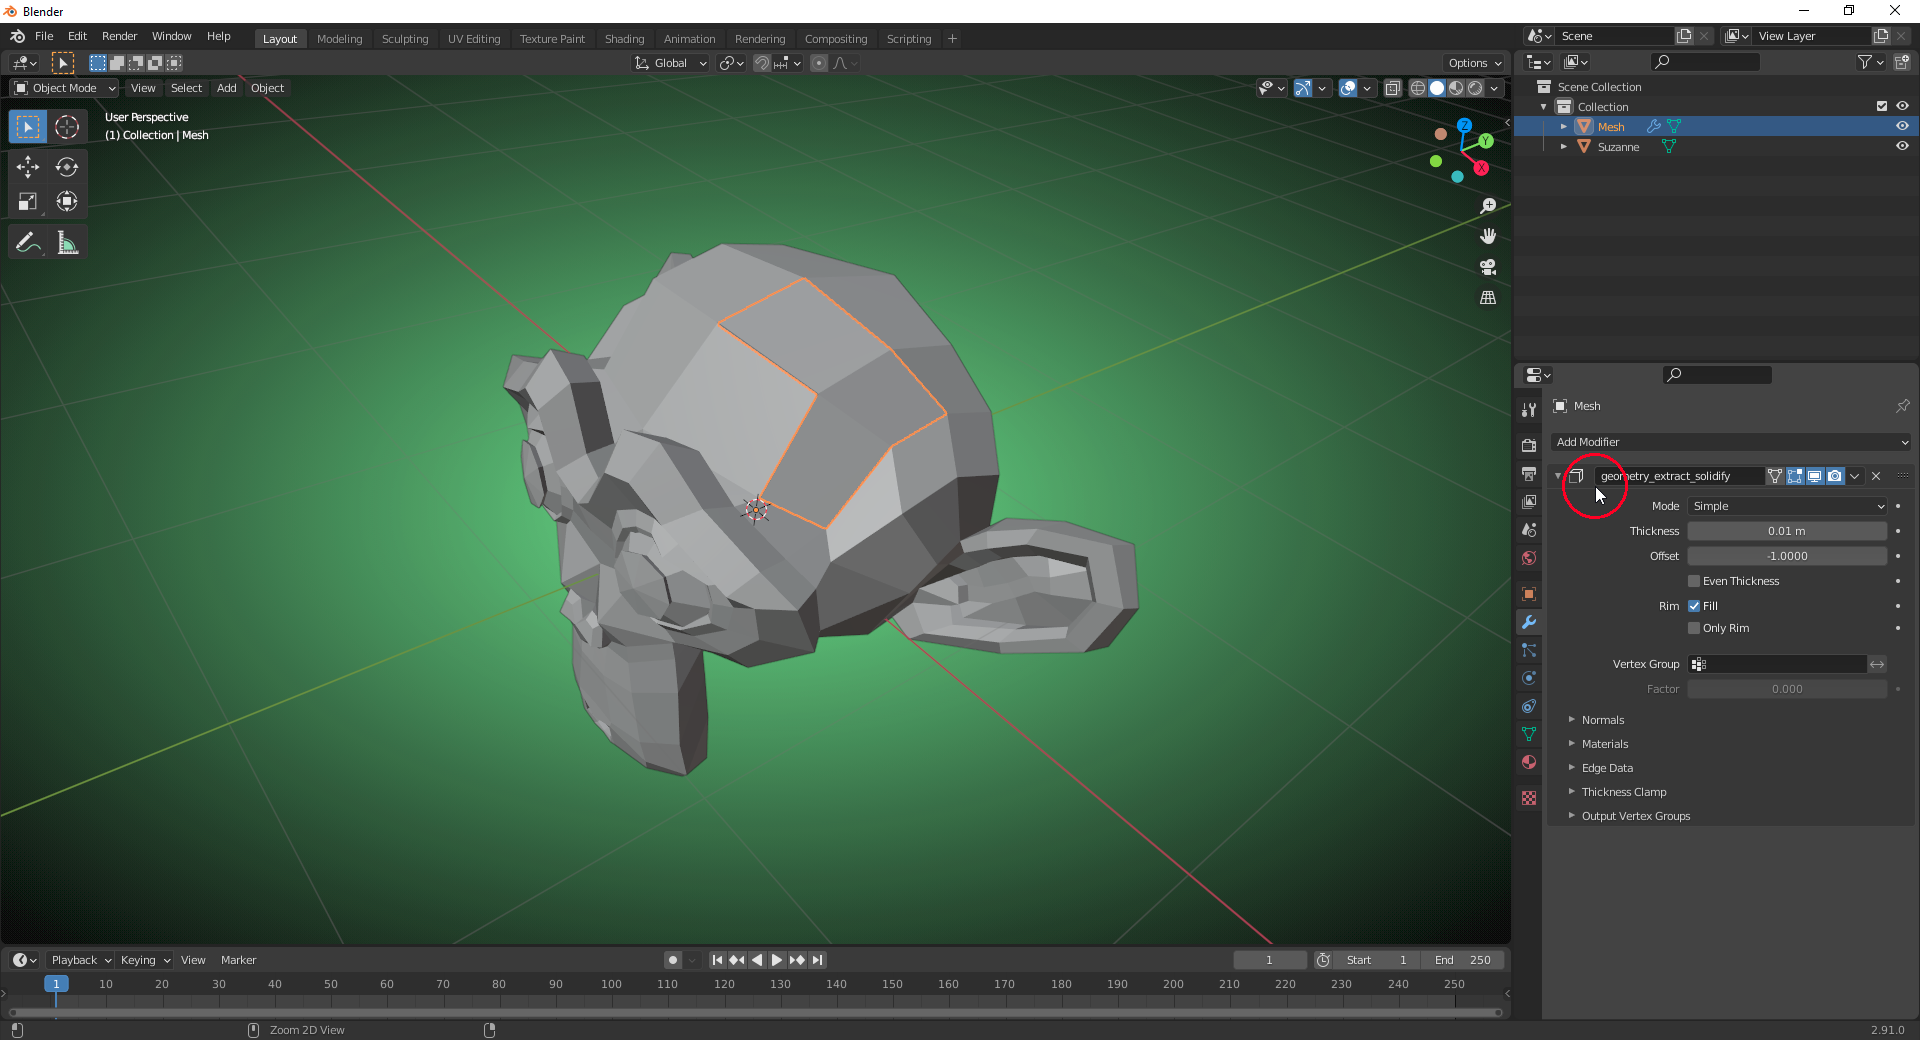Activate the Transform tool
Viewport: 1920px width, 1040px height.
[x=67, y=202]
